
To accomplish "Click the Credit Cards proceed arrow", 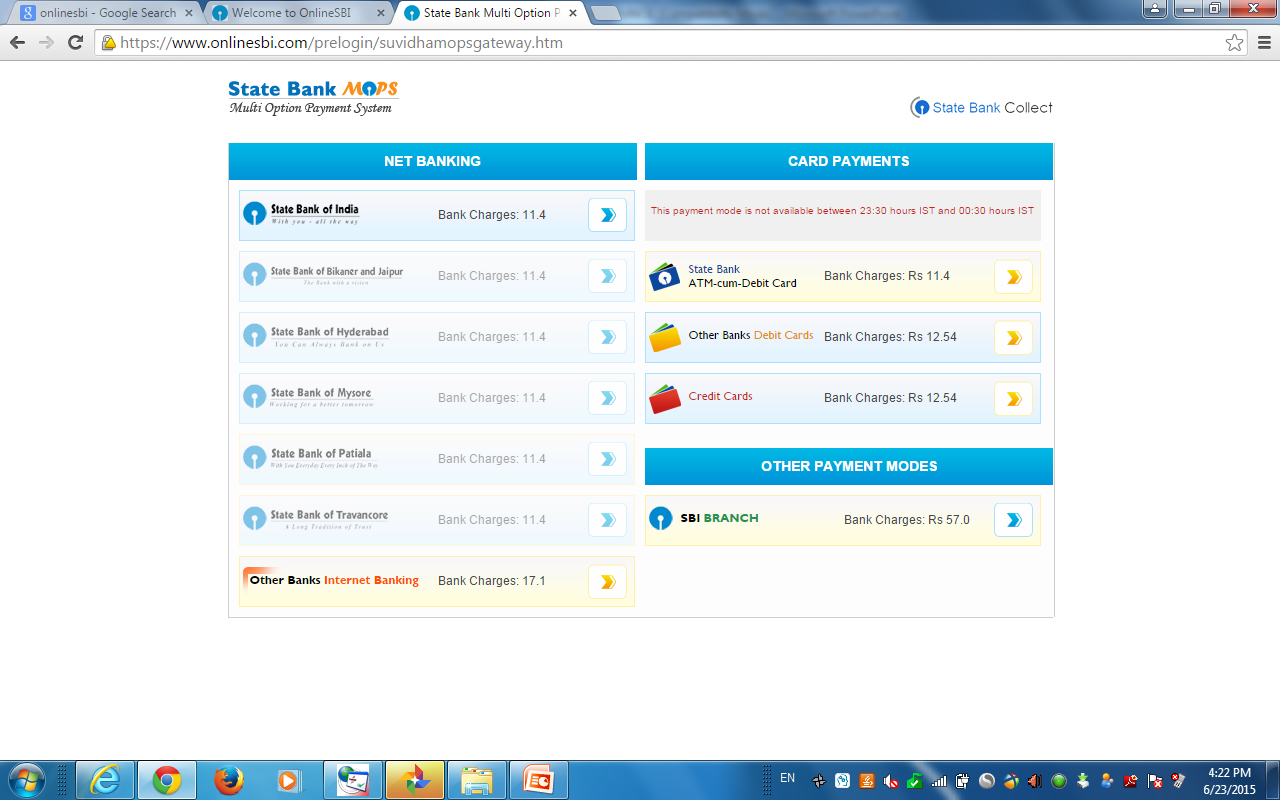I will [x=1013, y=399].
